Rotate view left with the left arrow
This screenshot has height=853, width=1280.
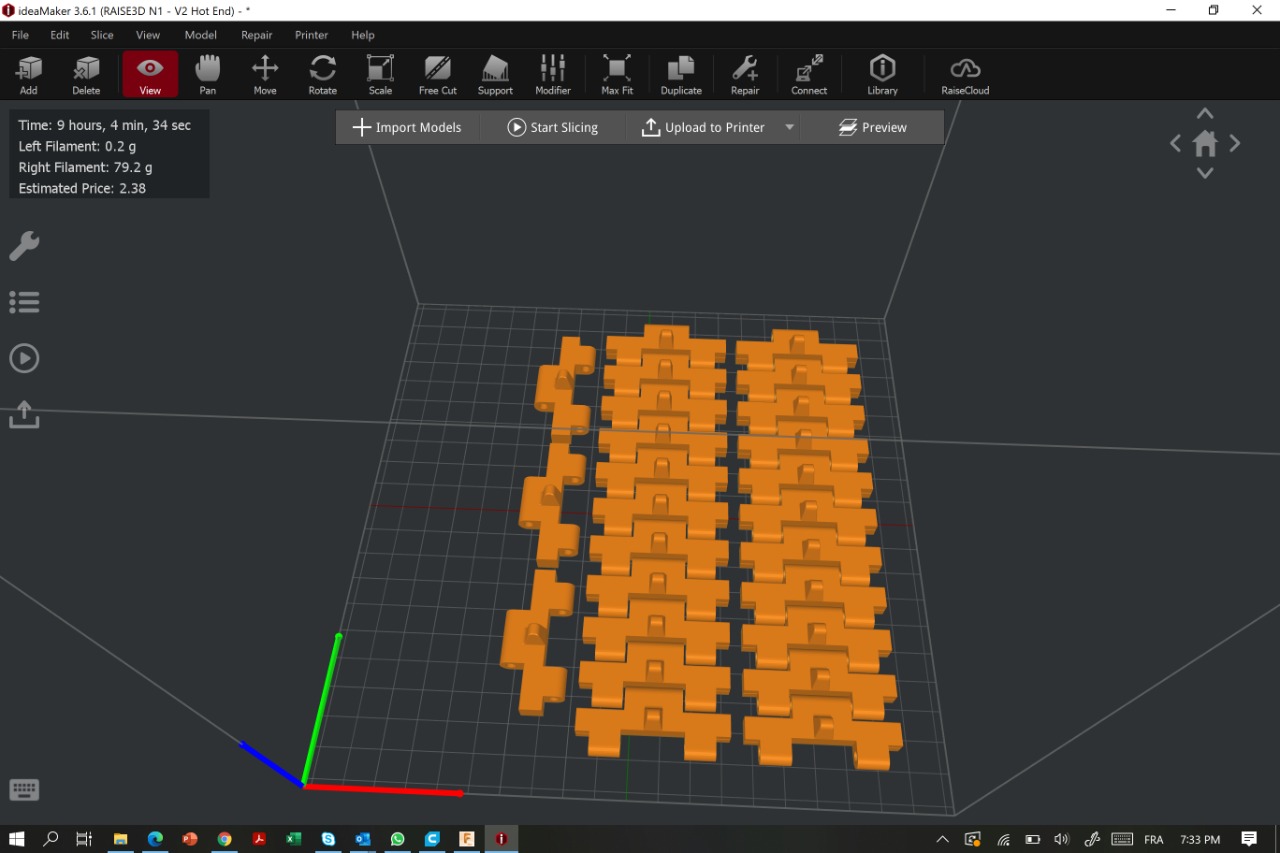click(x=1176, y=144)
